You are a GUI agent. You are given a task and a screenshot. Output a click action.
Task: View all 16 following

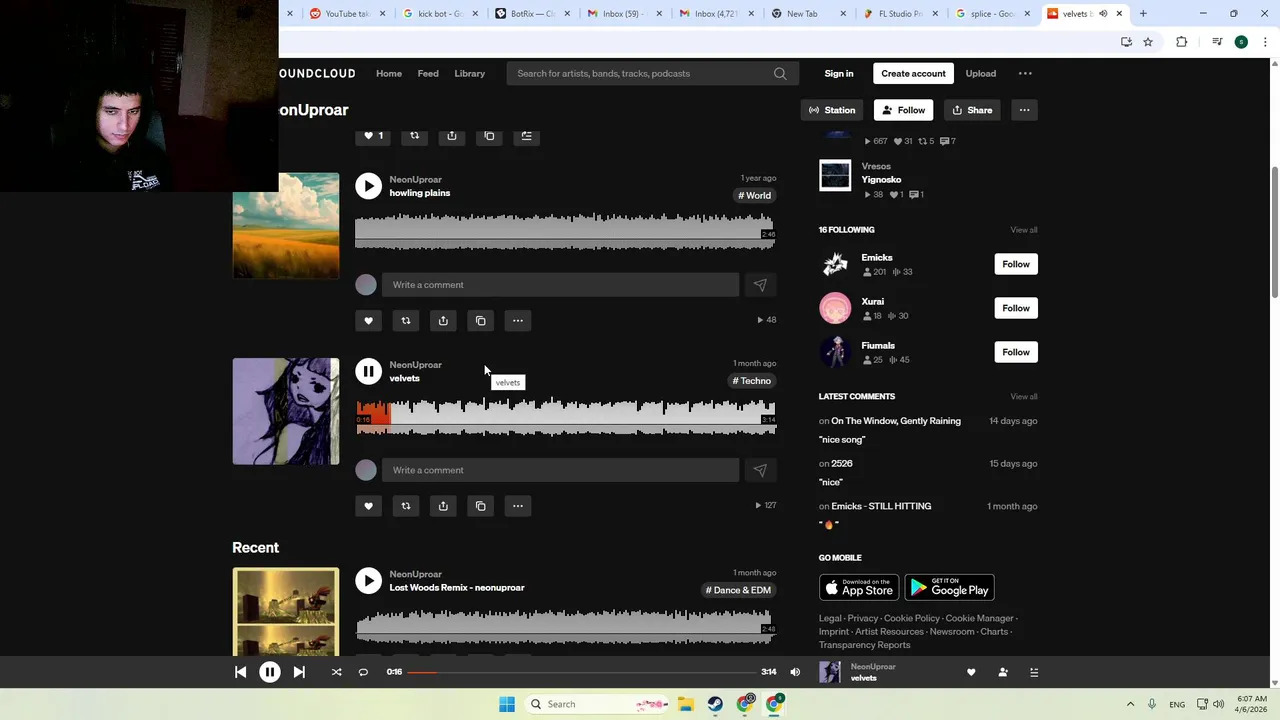click(1024, 230)
